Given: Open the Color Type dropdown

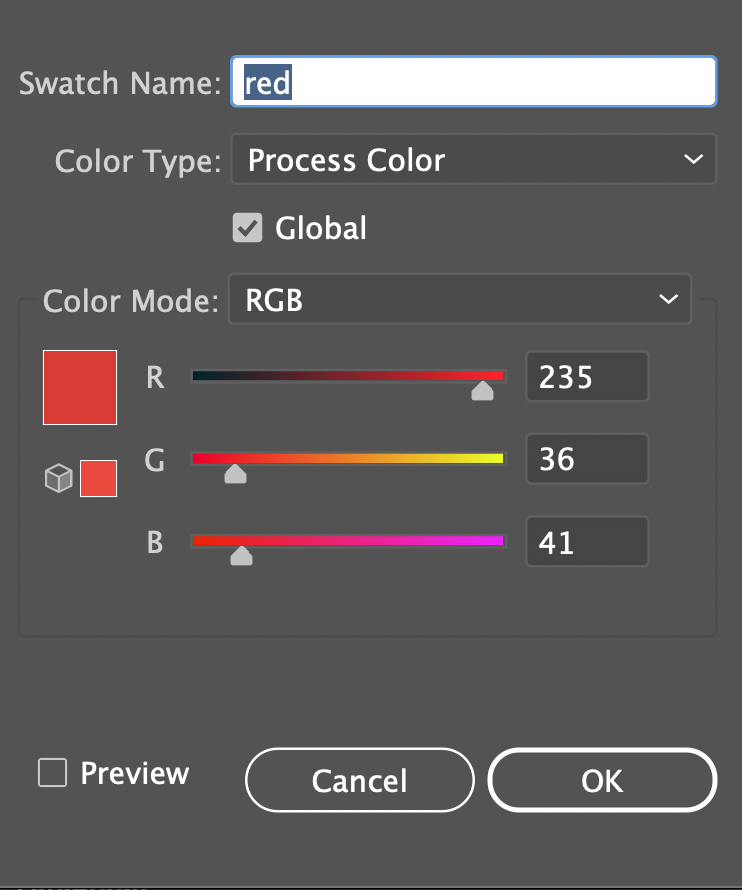Looking at the screenshot, I should tap(473, 159).
